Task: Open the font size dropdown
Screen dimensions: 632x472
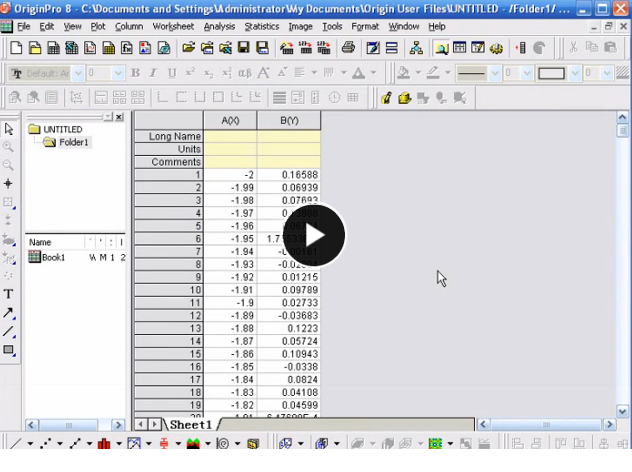Action: coord(118,73)
